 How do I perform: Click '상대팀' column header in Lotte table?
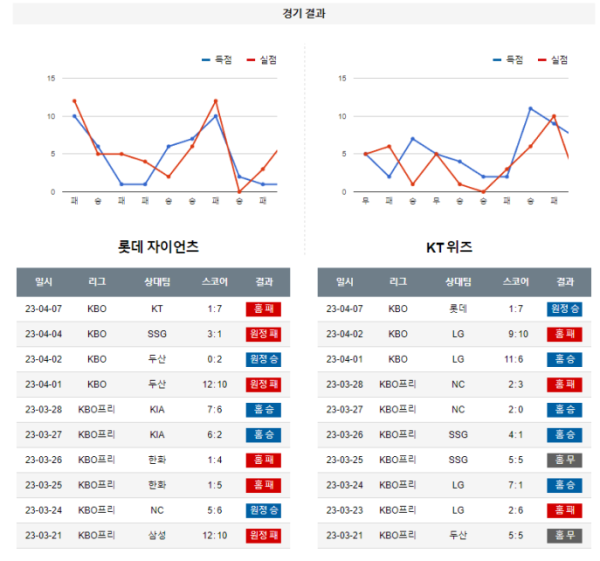pyautogui.click(x=157, y=282)
